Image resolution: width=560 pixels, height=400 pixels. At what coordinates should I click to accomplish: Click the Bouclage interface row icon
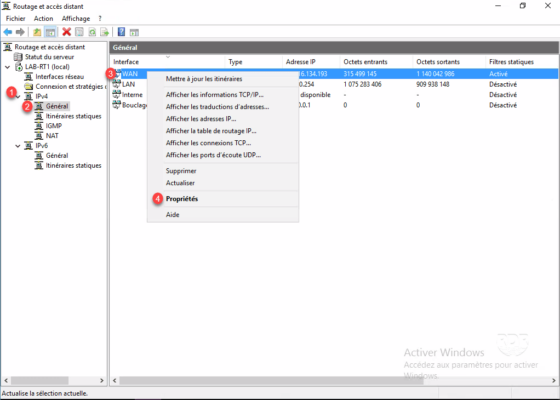pos(116,105)
